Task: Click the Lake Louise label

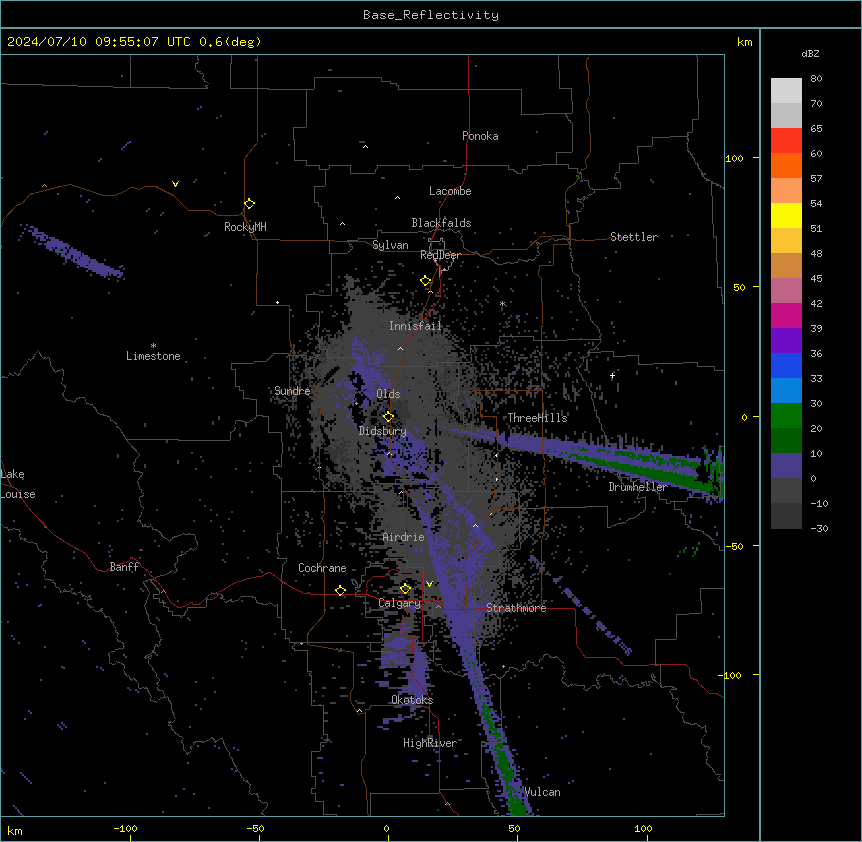Action: click(18, 484)
